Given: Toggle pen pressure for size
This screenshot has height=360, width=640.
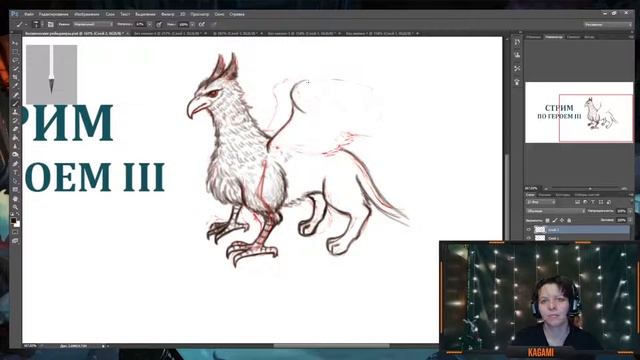Looking at the screenshot, I should 215,24.
